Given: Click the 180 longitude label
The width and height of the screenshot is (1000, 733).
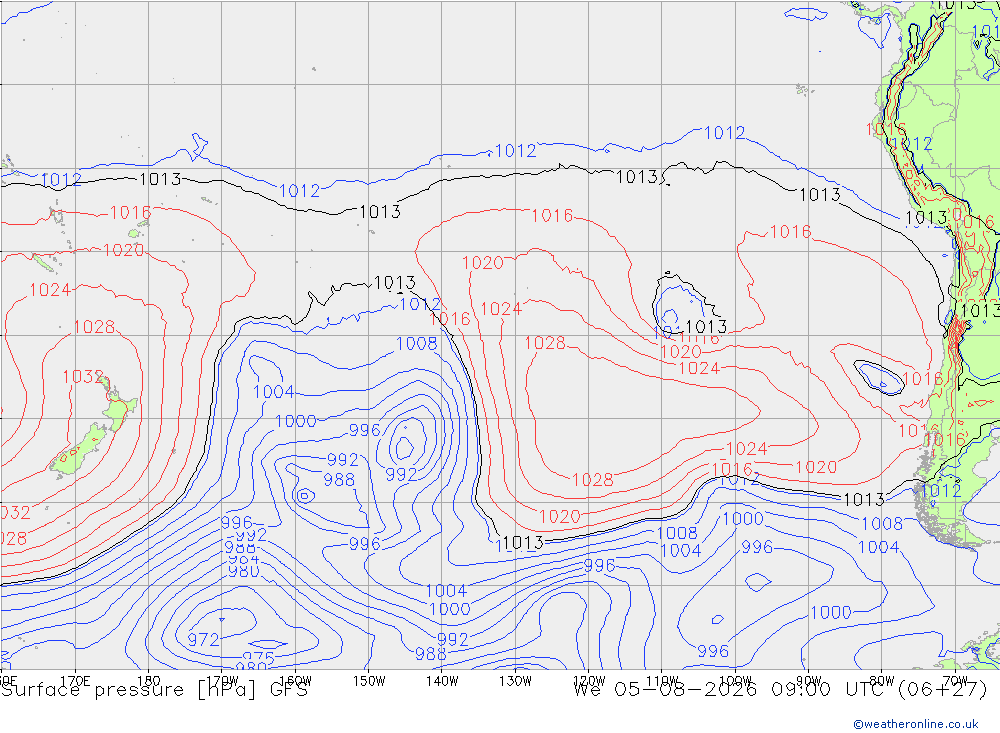Looking at the screenshot, I should tap(148, 681).
